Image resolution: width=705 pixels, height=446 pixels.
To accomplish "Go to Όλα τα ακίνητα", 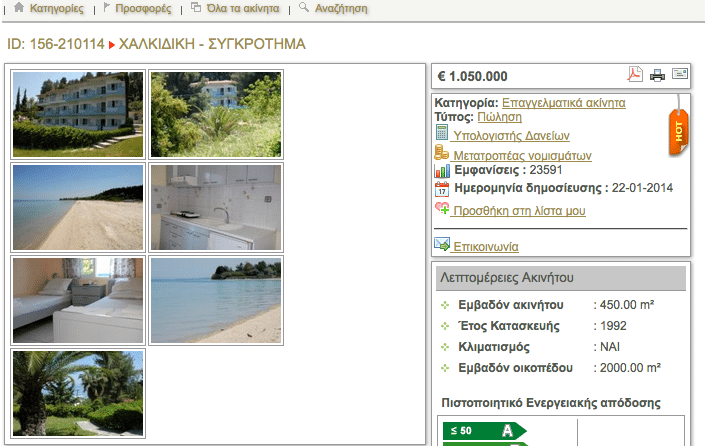I will [243, 9].
